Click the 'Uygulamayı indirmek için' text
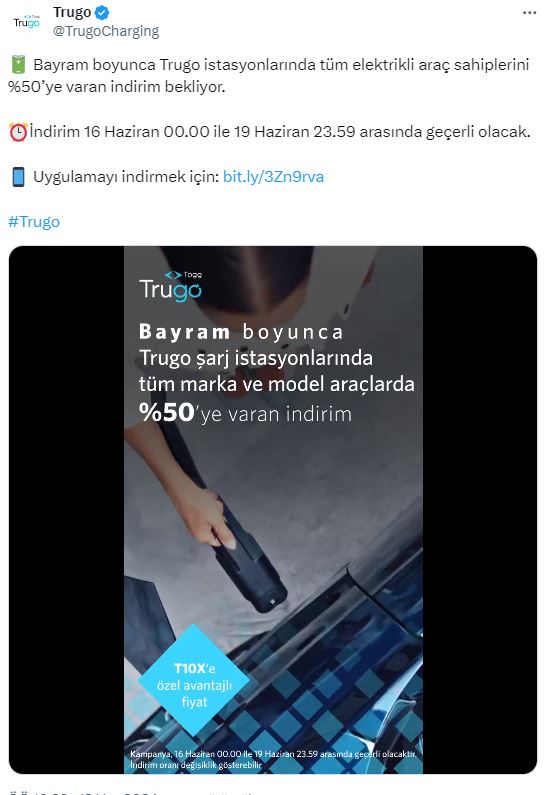The width and height of the screenshot is (552, 795). pos(126,176)
